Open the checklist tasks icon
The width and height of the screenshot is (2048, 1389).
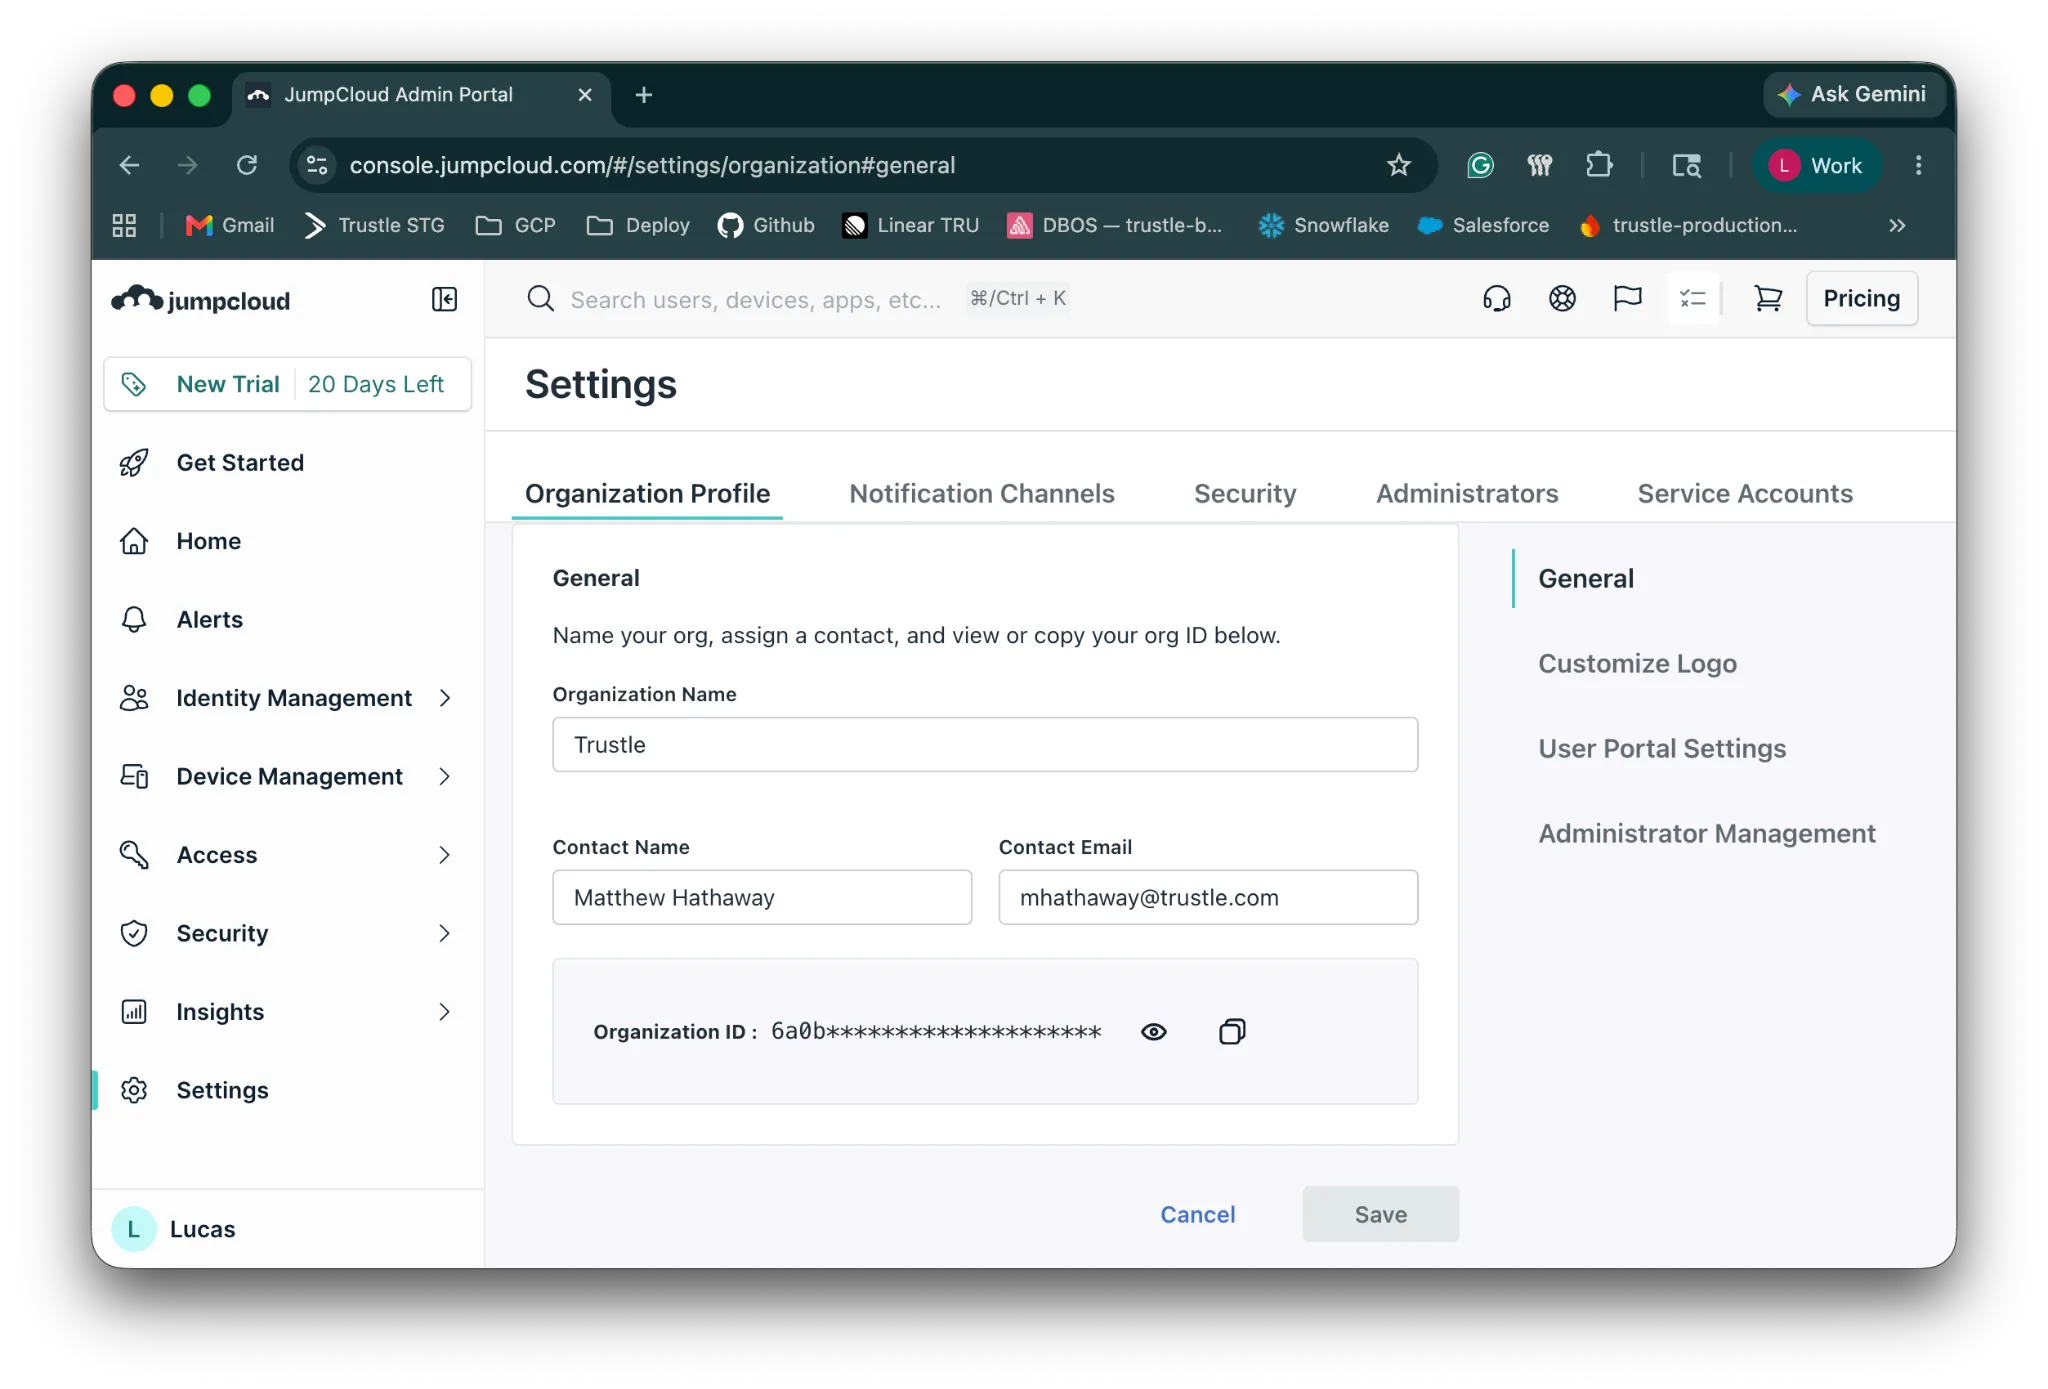(x=1693, y=298)
